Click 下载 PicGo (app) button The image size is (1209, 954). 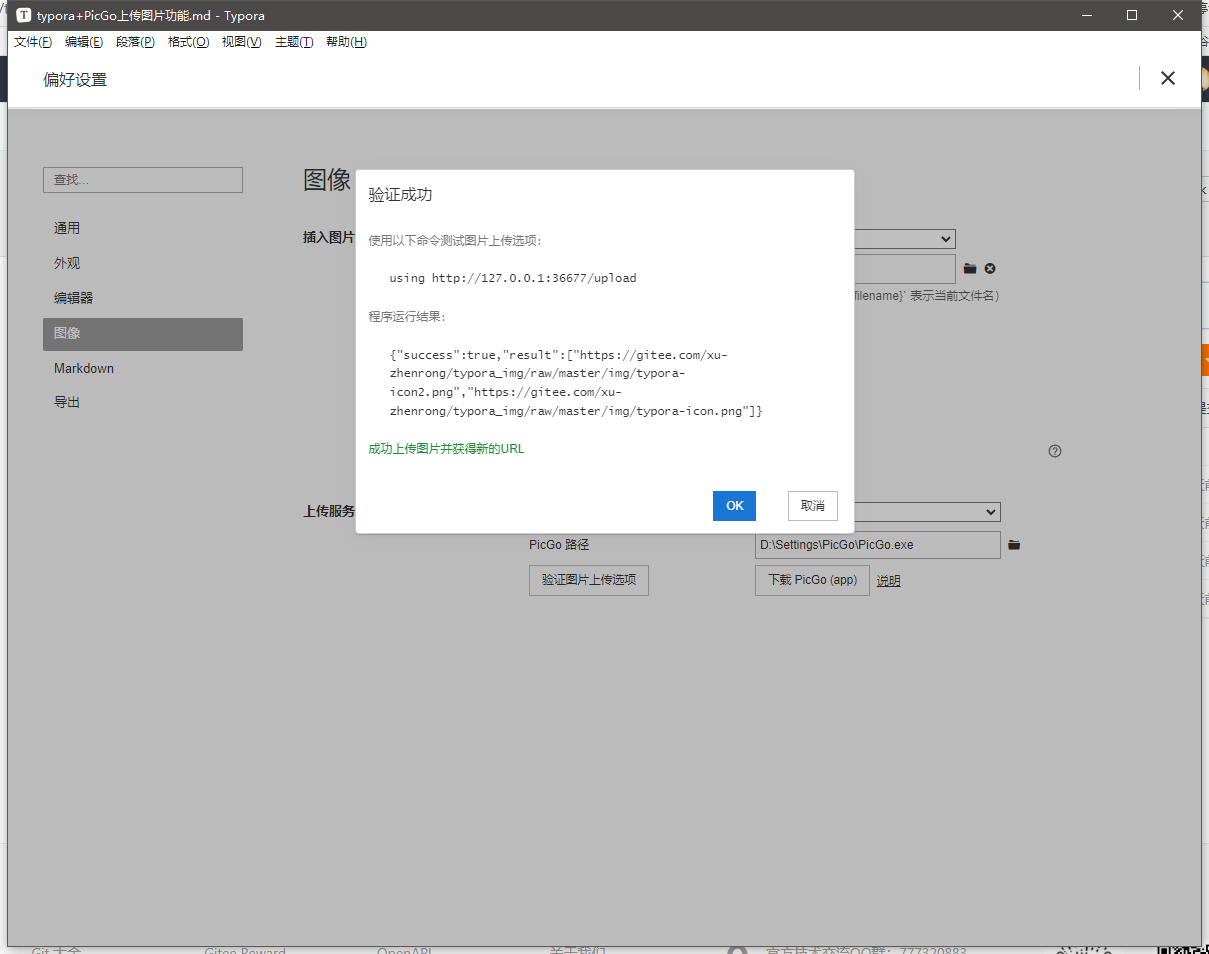pyautogui.click(x=812, y=580)
